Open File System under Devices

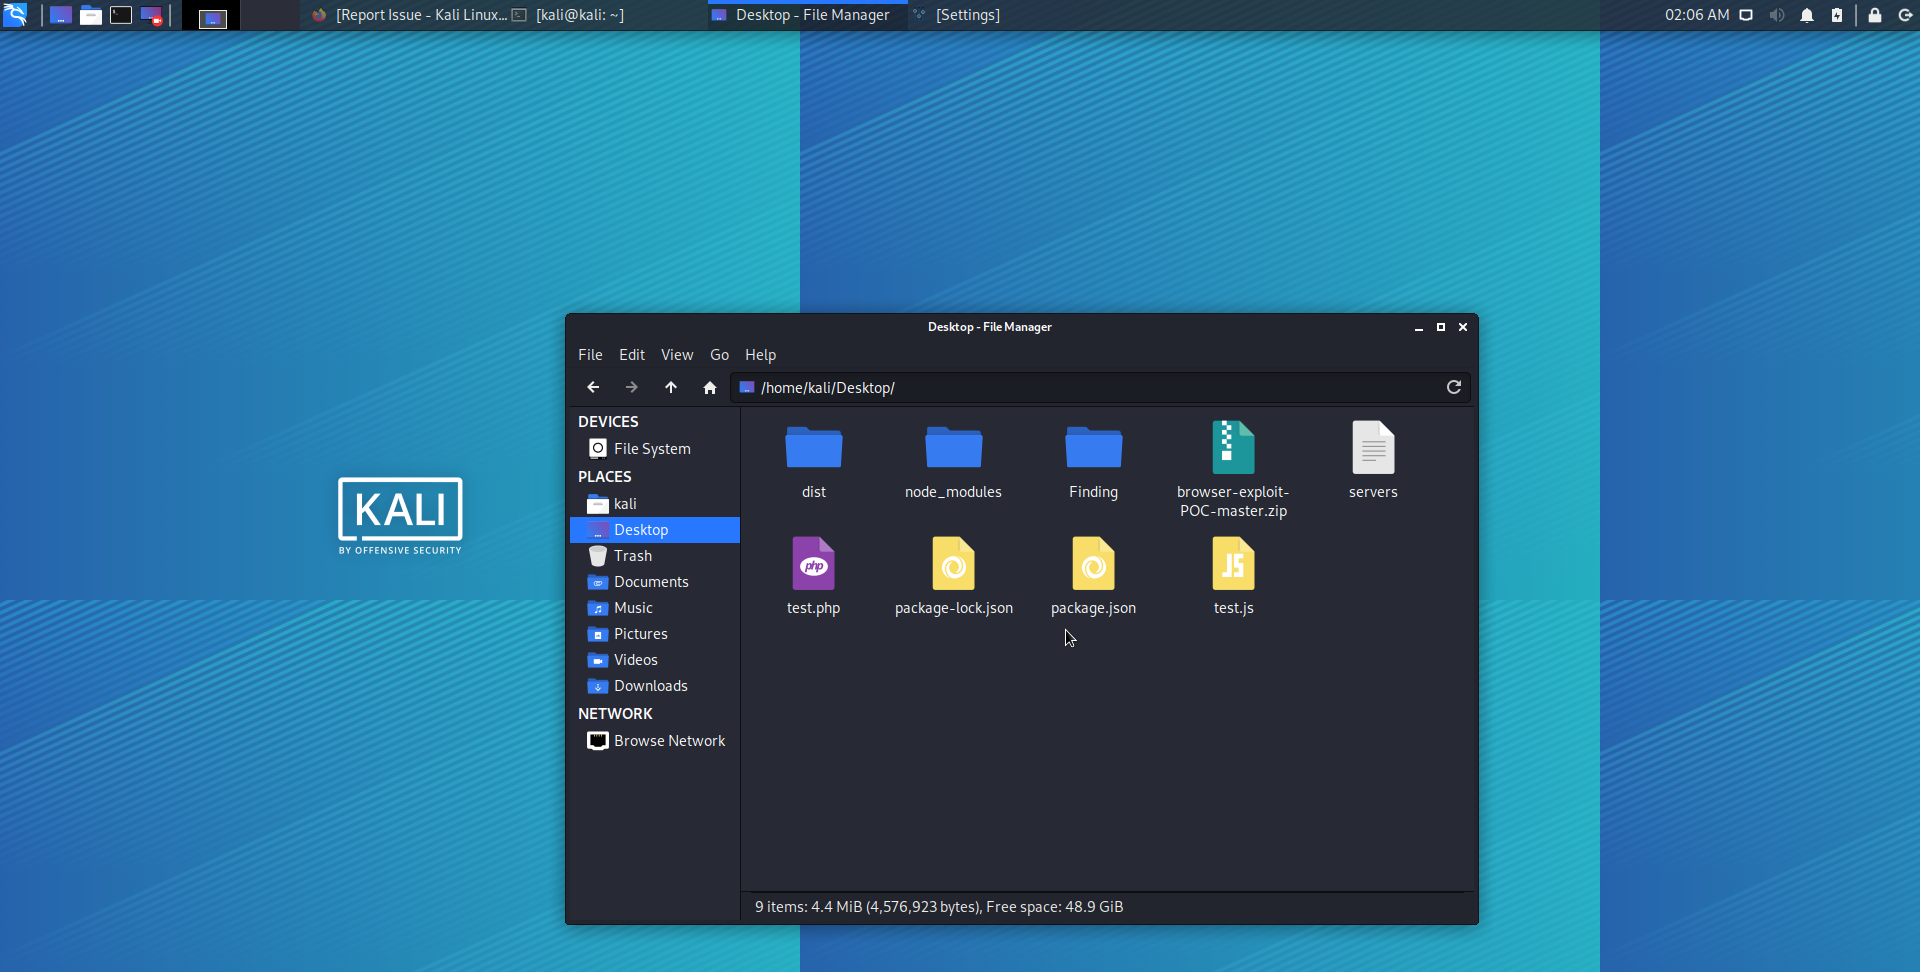coord(652,449)
